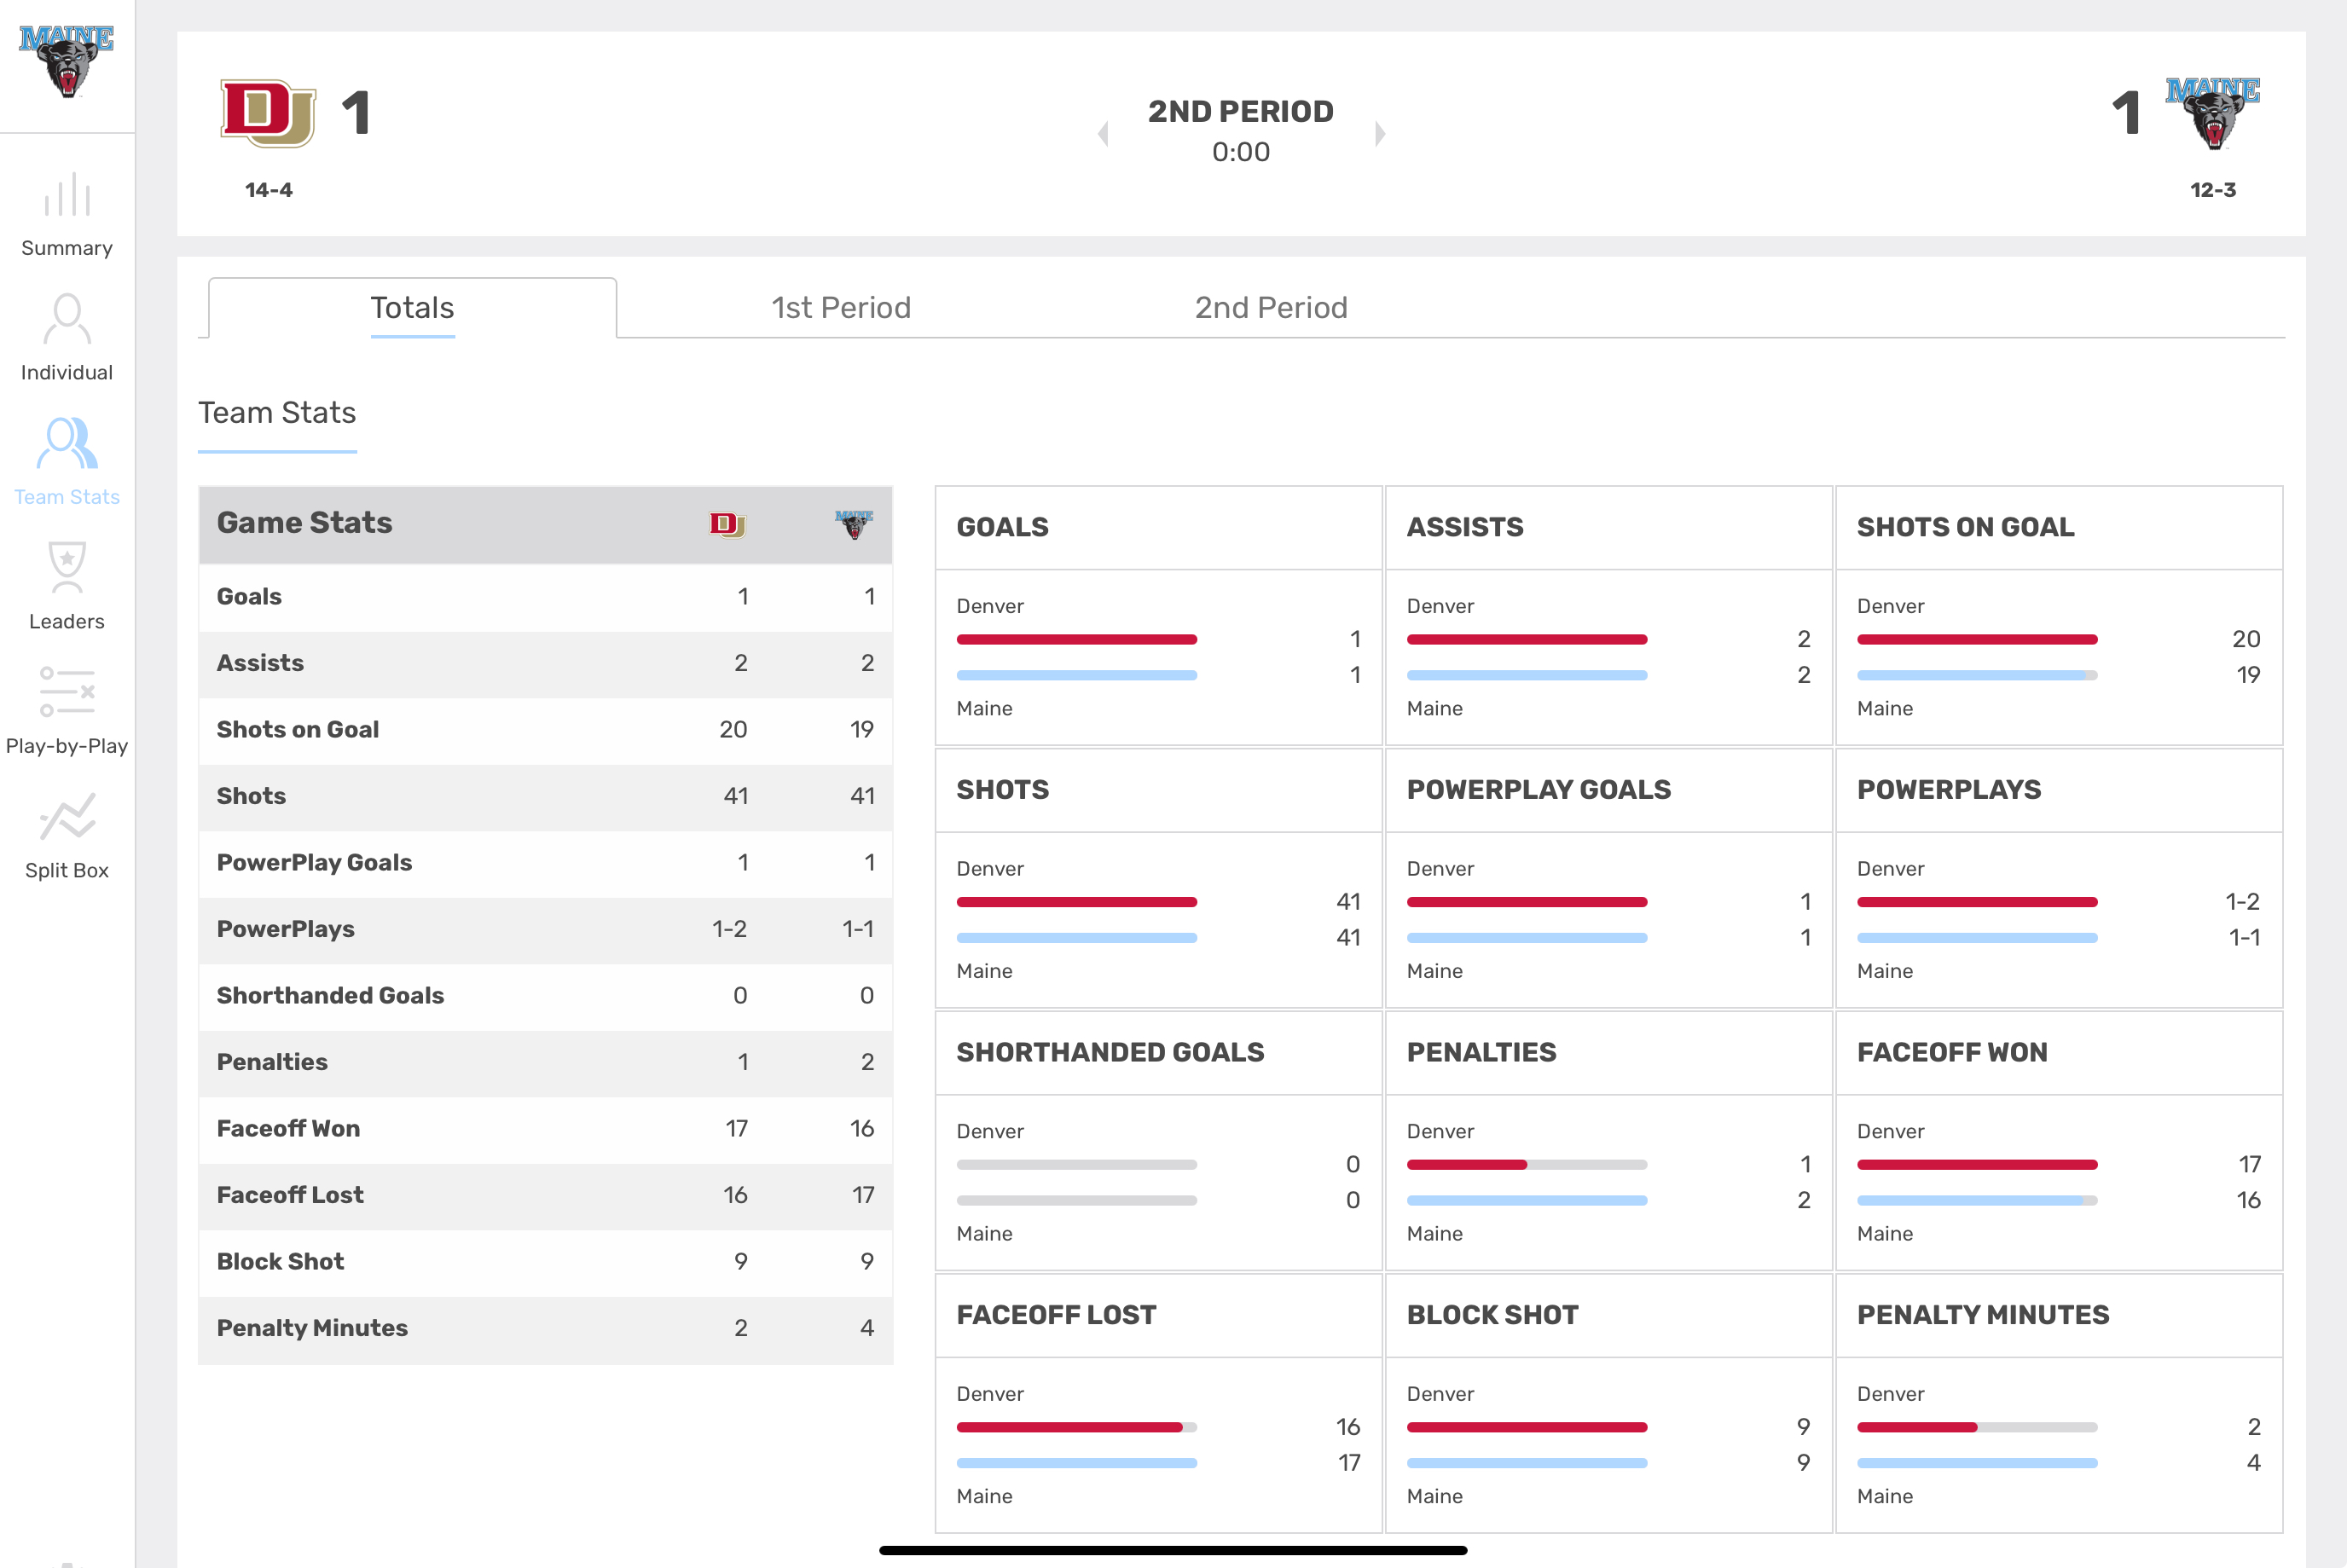2347x1568 pixels.
Task: Click the SHORTHANDED GOALS card title
Action: [1110, 1053]
